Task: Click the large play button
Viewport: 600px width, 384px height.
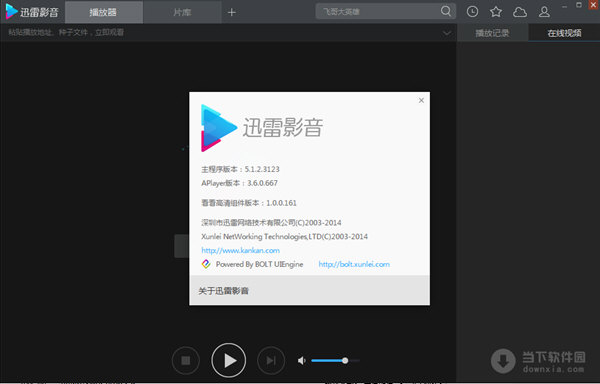Action: (228, 360)
